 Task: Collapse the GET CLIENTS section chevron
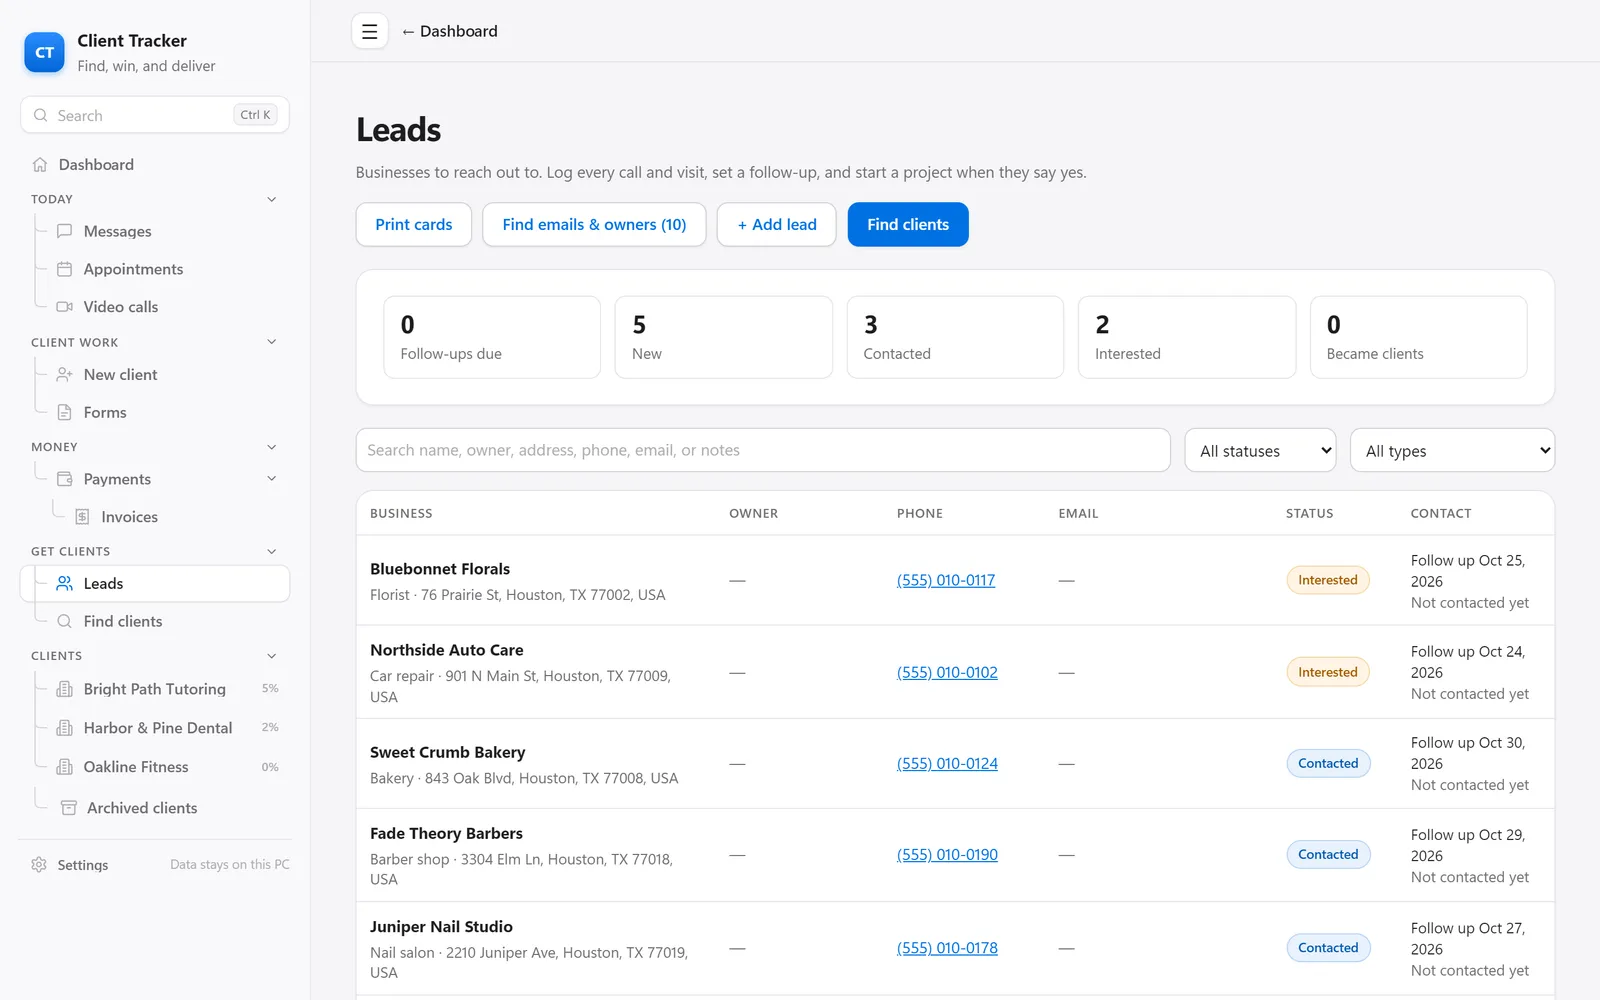pos(272,551)
